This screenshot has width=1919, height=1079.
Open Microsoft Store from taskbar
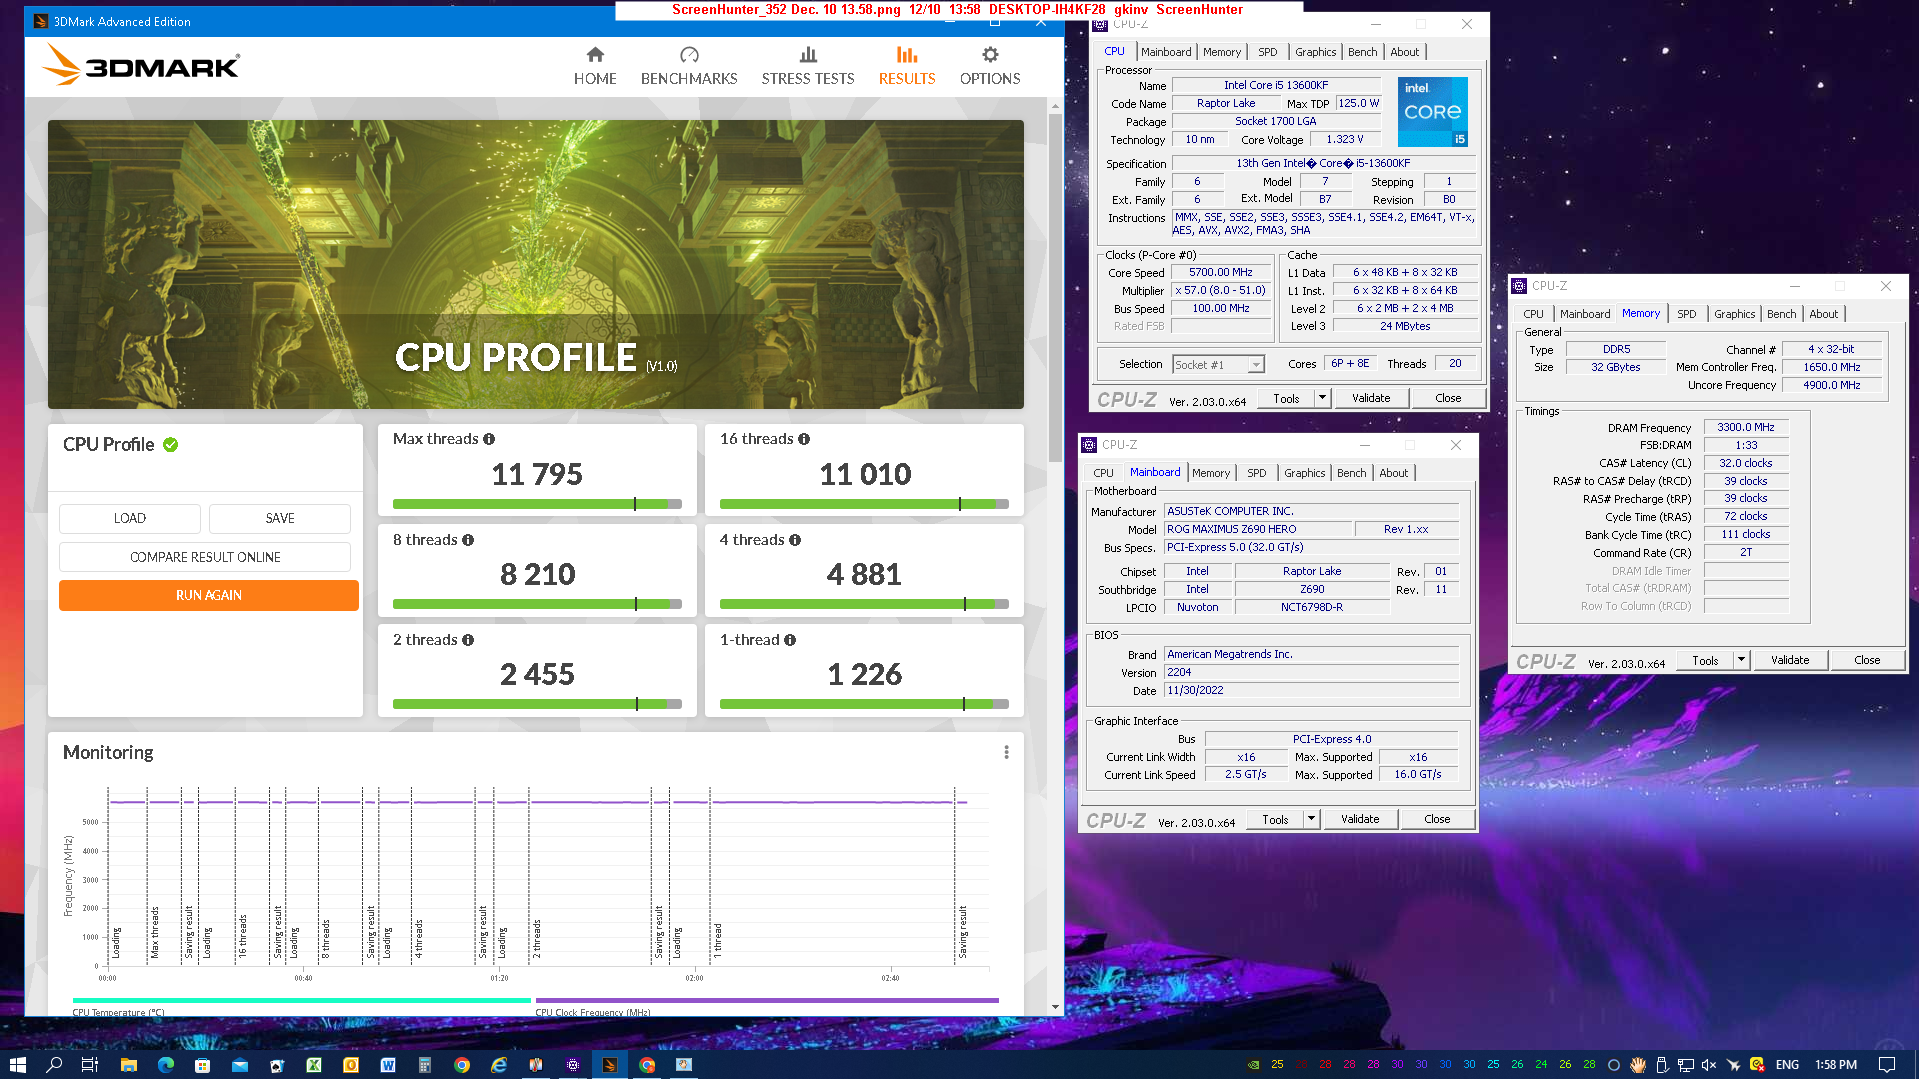coord(202,1064)
